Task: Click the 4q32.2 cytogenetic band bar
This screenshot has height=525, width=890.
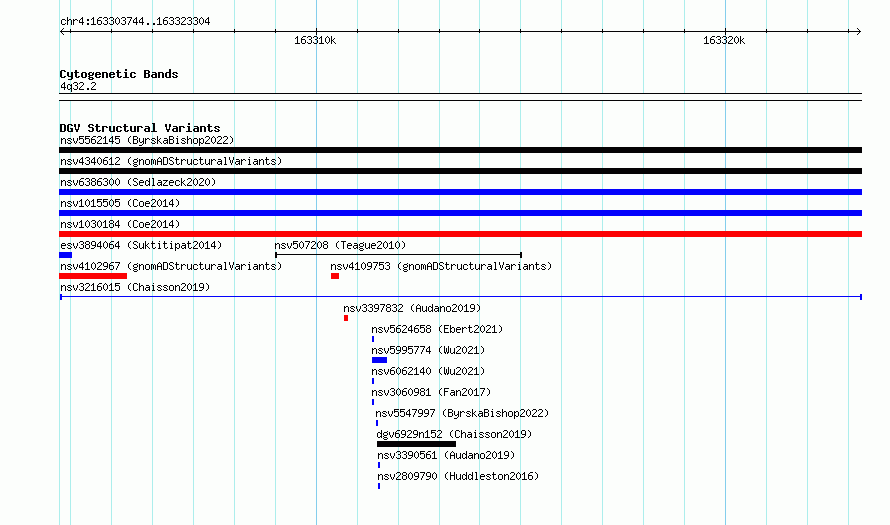Action: (x=460, y=97)
